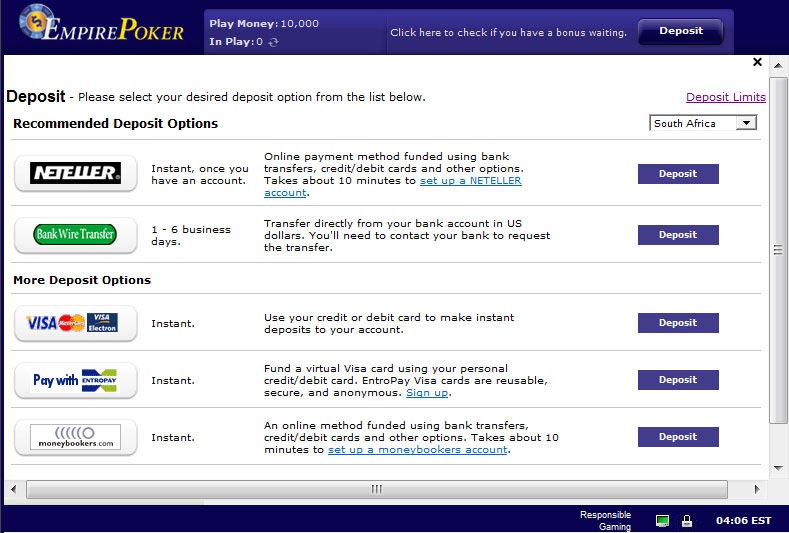789x533 pixels.
Task: Click the vertical scrollbar up arrow
Action: pos(778,65)
